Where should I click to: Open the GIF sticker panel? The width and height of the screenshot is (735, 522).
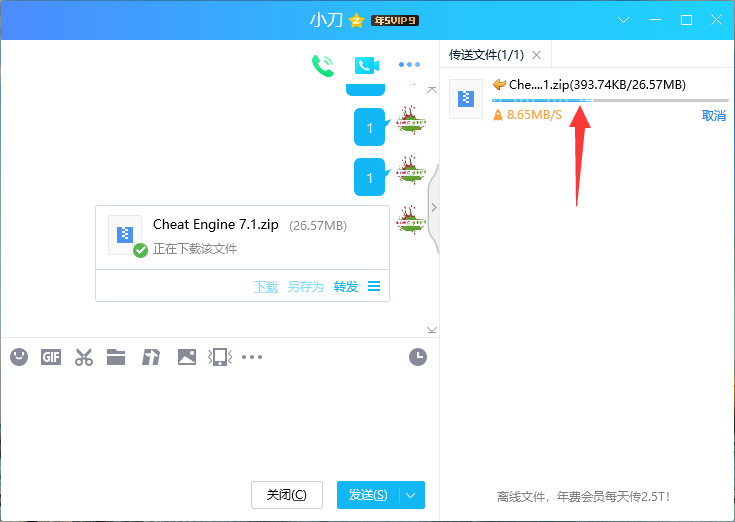pyautogui.click(x=51, y=356)
